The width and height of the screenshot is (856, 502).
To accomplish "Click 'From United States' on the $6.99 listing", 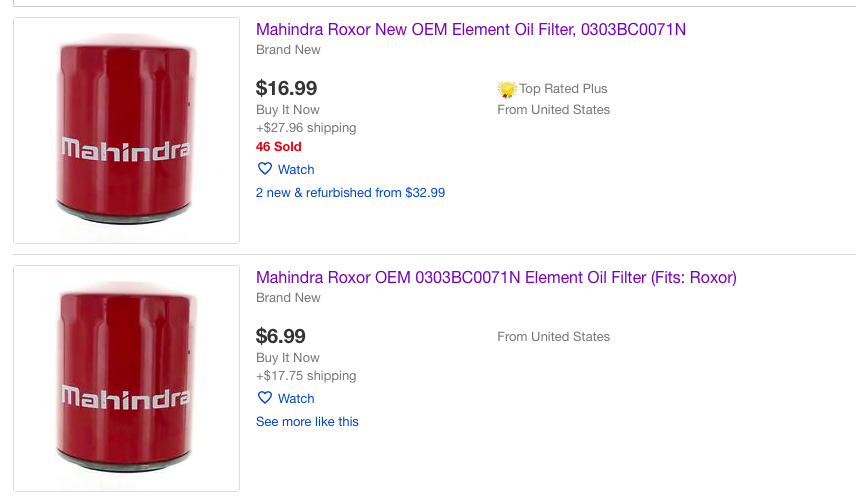I will coord(553,337).
